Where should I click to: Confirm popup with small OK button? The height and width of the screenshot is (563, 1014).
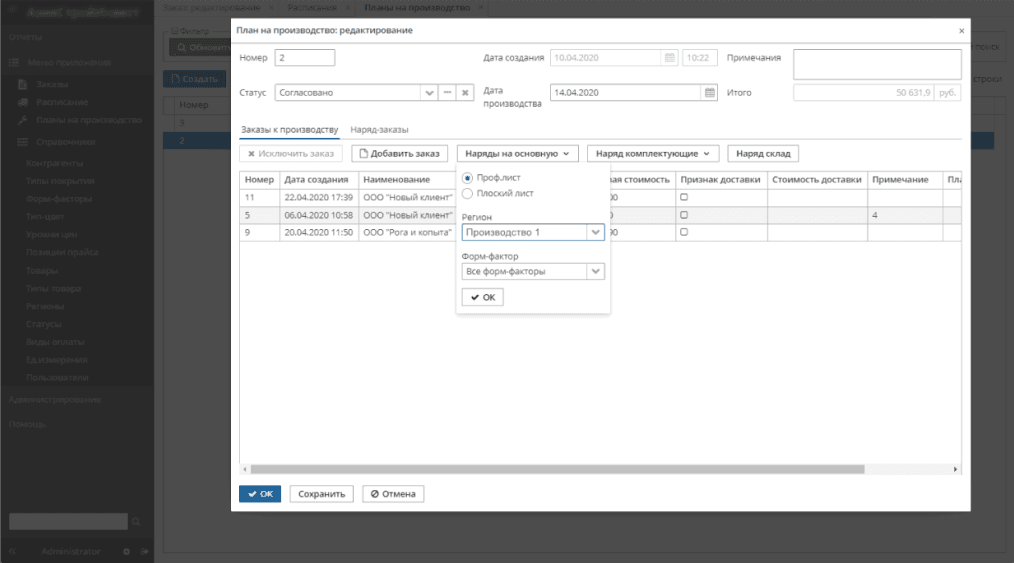click(x=482, y=297)
